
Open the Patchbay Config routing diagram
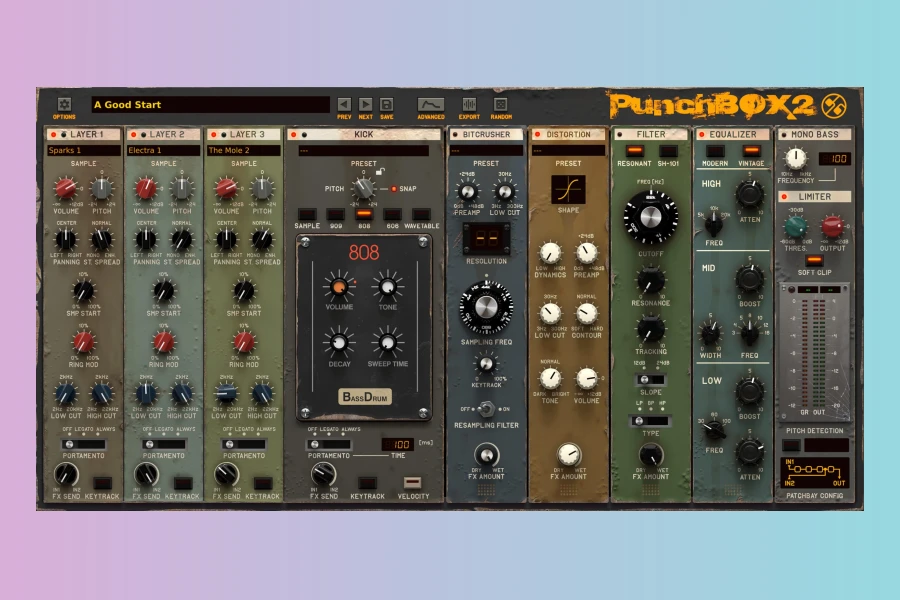[x=814, y=474]
